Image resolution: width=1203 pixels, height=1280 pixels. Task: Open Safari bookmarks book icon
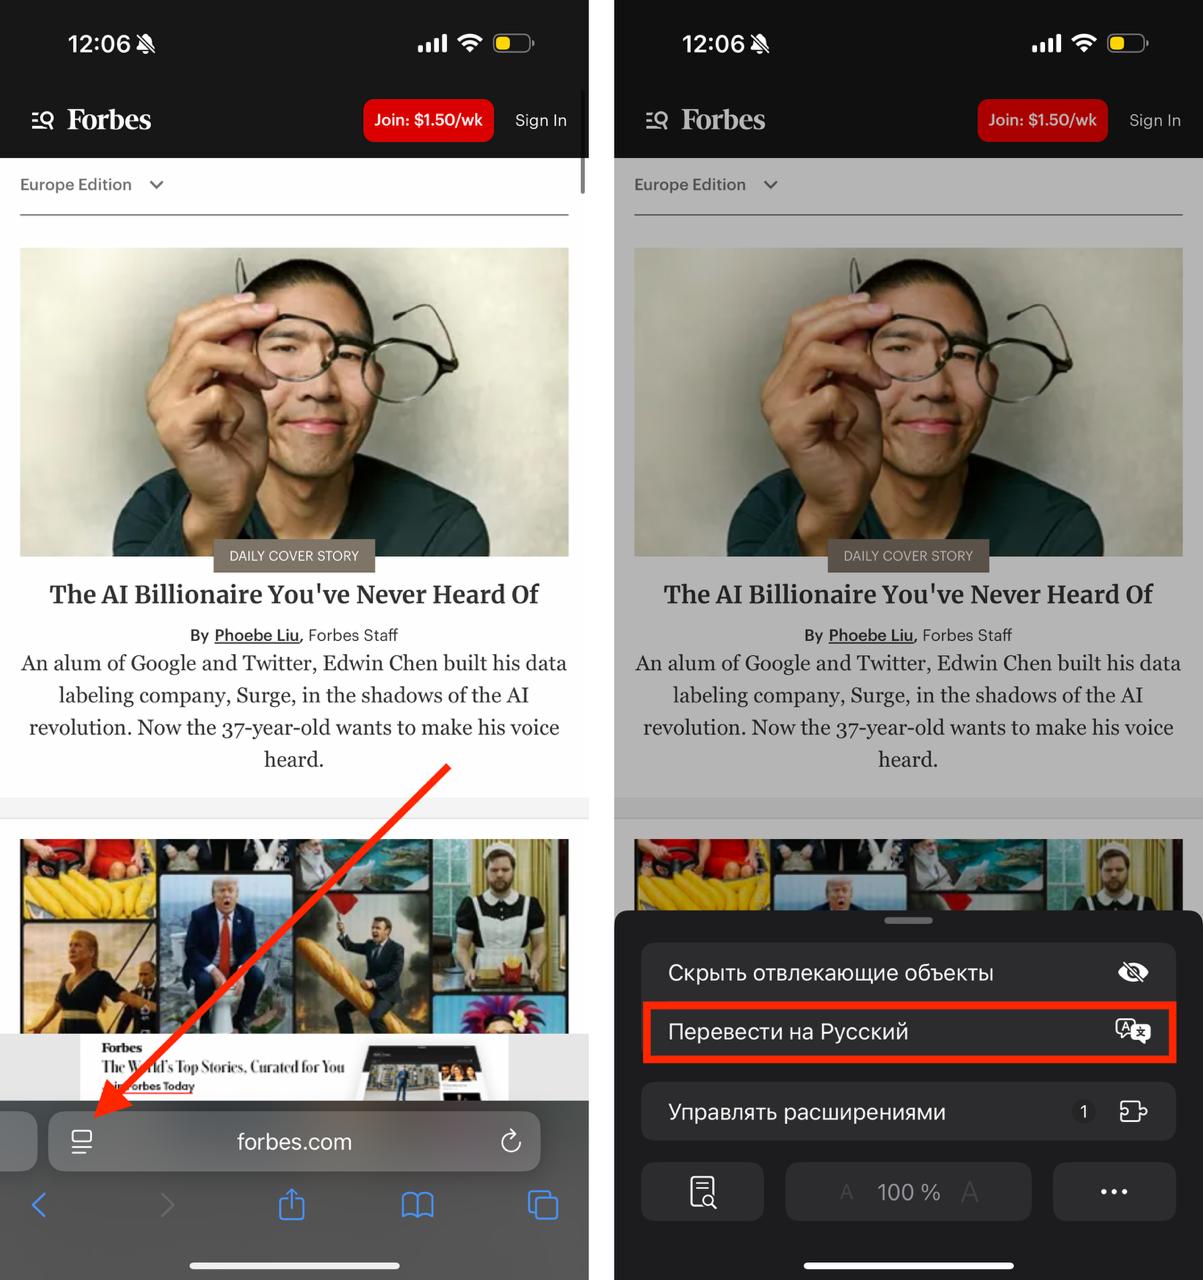point(417,1204)
